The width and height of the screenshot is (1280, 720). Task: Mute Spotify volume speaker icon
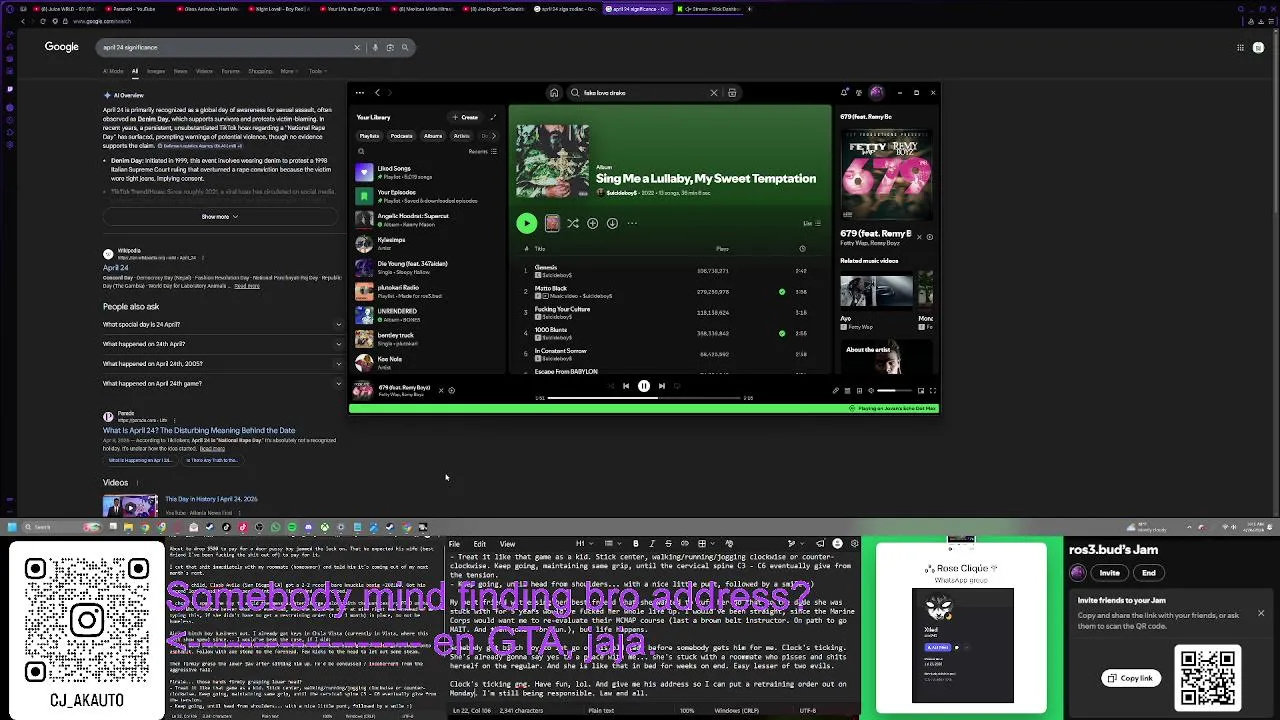pyautogui.click(x=871, y=391)
